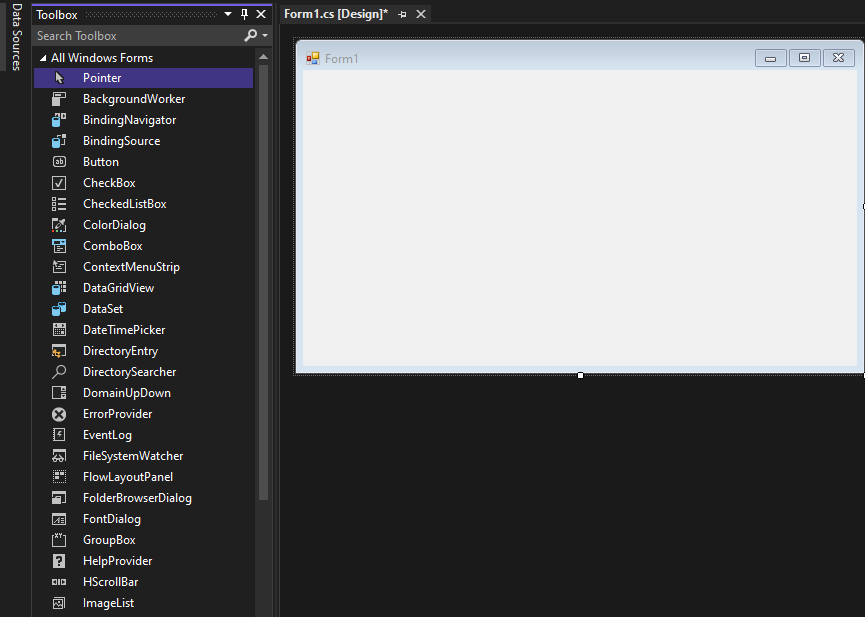Click the Form1 window icon
Viewport: 865px width, 617px height.
pos(313,58)
